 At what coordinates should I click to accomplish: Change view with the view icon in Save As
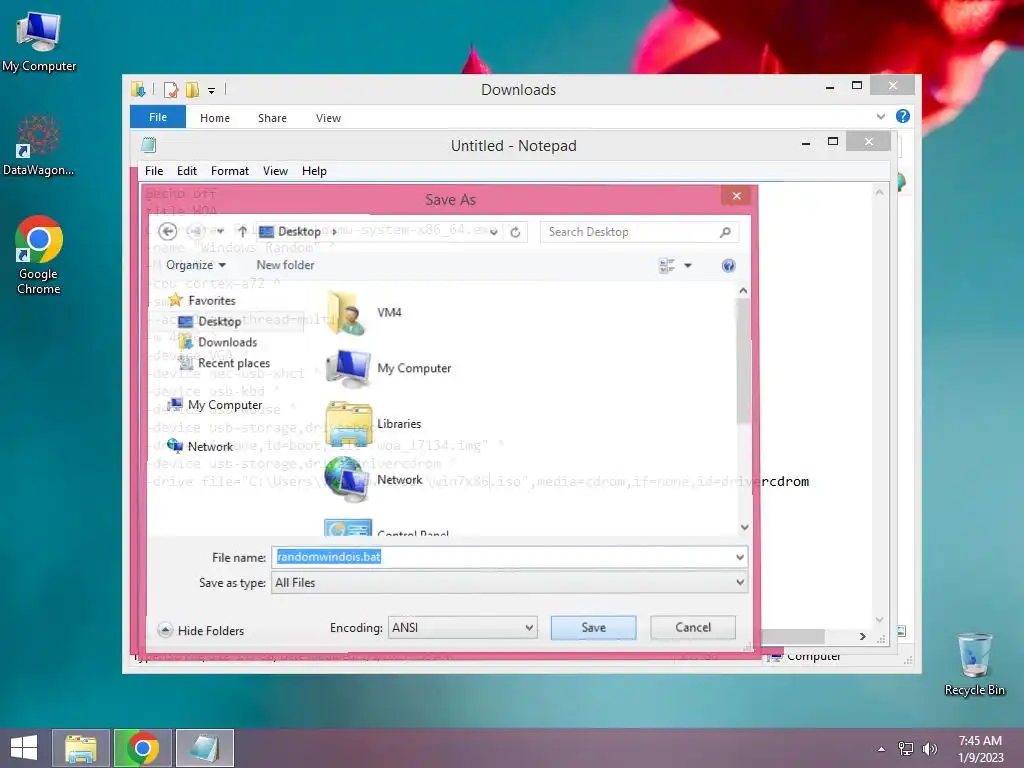(667, 265)
